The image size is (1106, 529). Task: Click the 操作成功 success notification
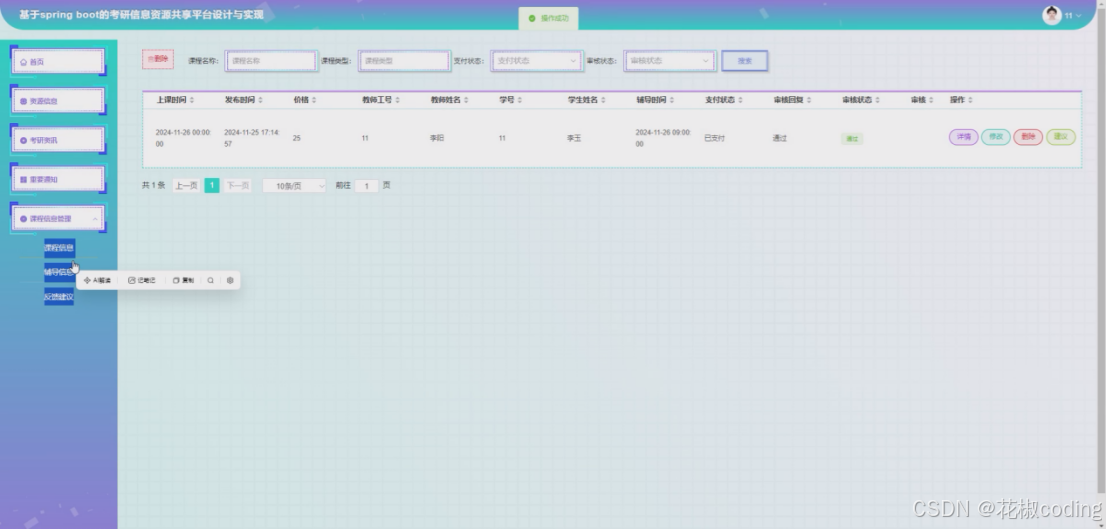549,18
